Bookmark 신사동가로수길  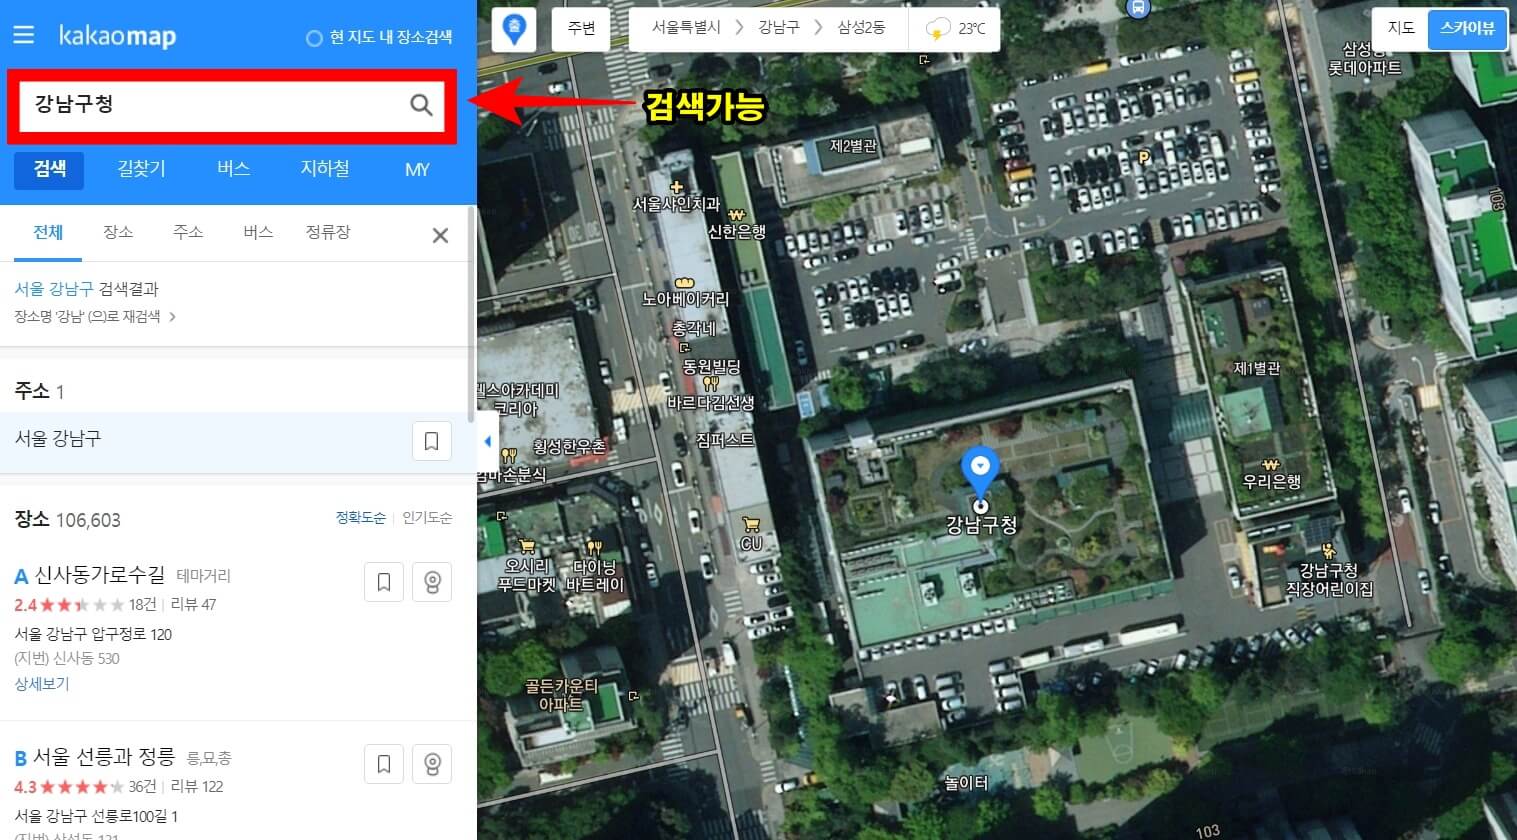tap(384, 582)
